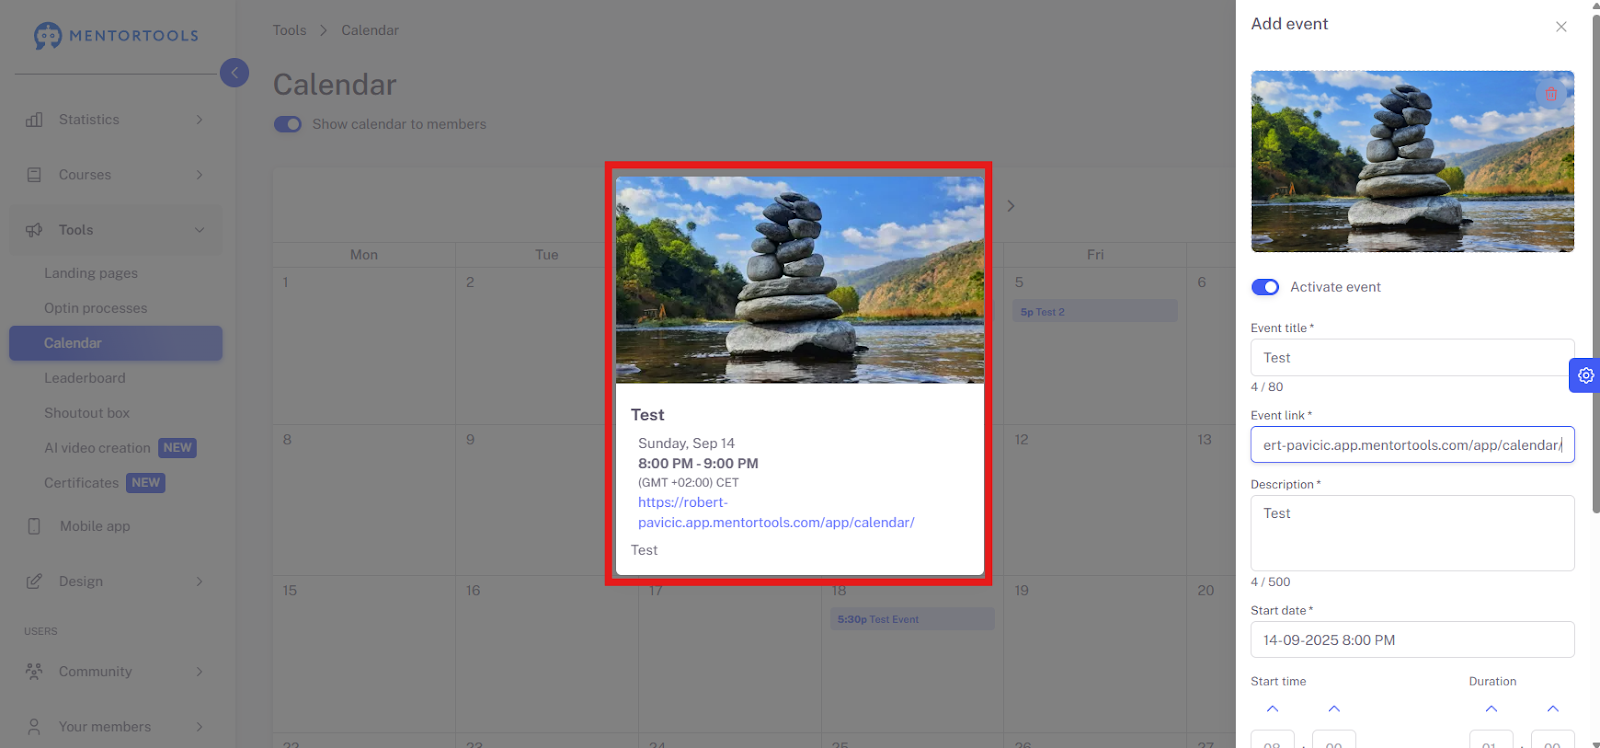Image resolution: width=1600 pixels, height=748 pixels.
Task: Open Leaderboard in the Tools menu
Action: point(85,378)
